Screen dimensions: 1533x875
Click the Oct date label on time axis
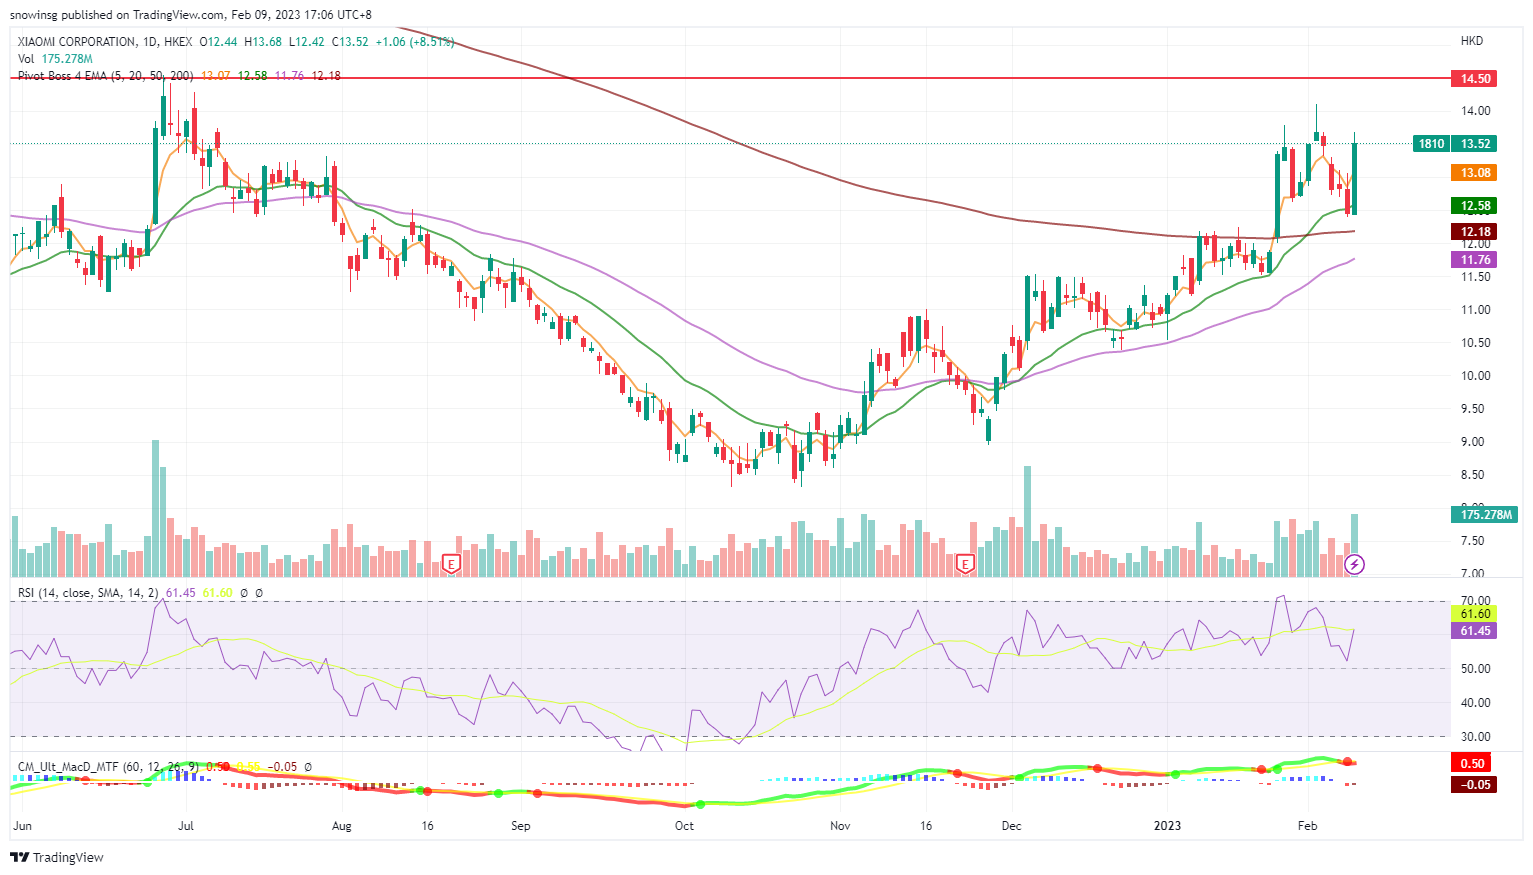(x=684, y=826)
